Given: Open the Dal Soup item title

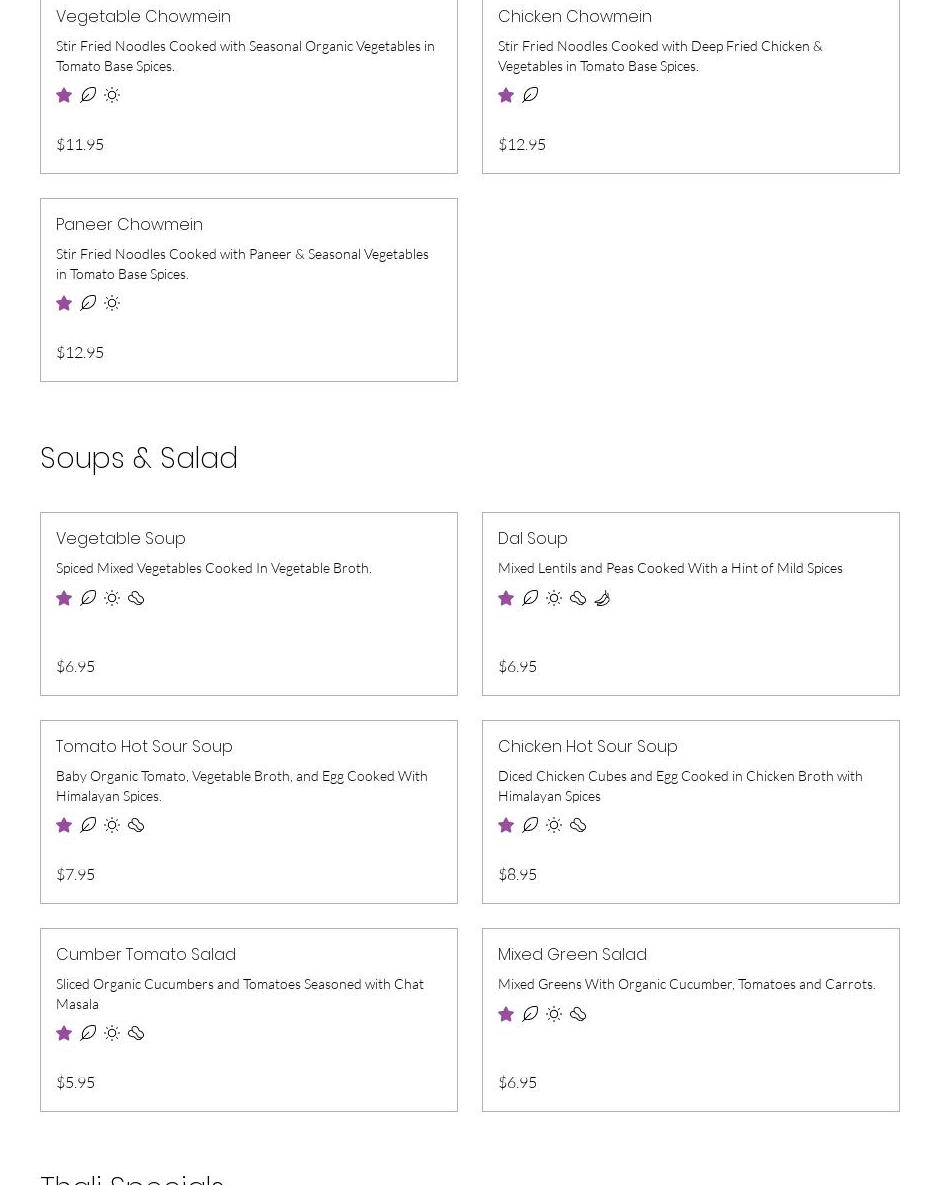Looking at the screenshot, I should (532, 539).
